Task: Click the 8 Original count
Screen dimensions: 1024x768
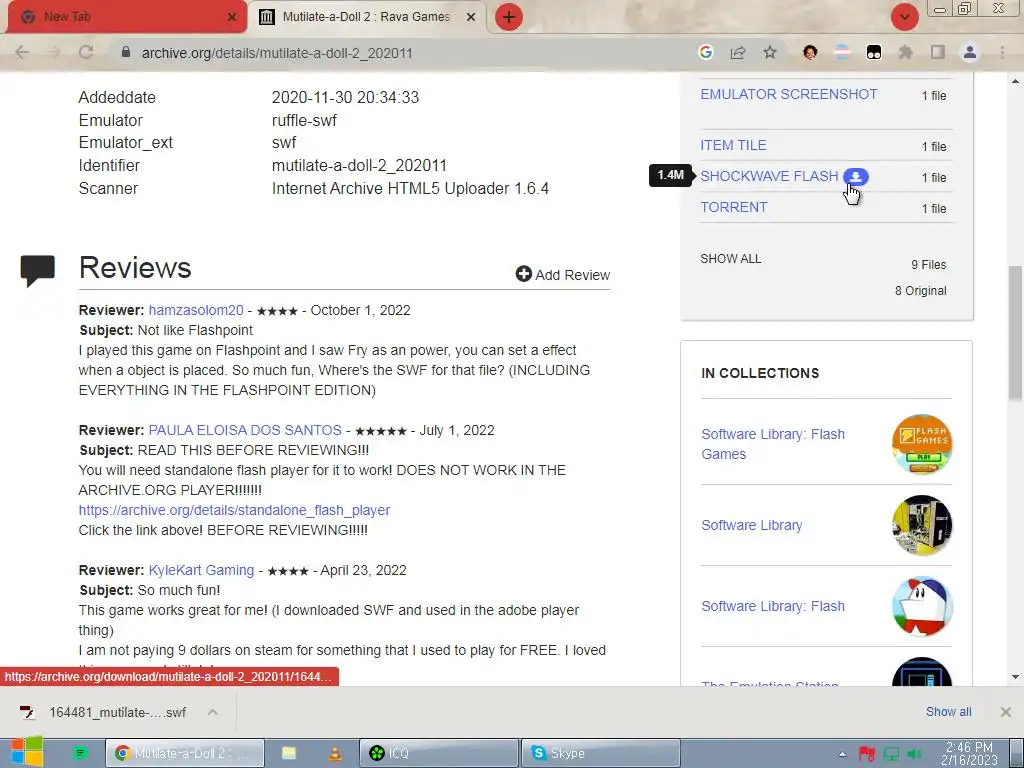Action: coord(920,291)
